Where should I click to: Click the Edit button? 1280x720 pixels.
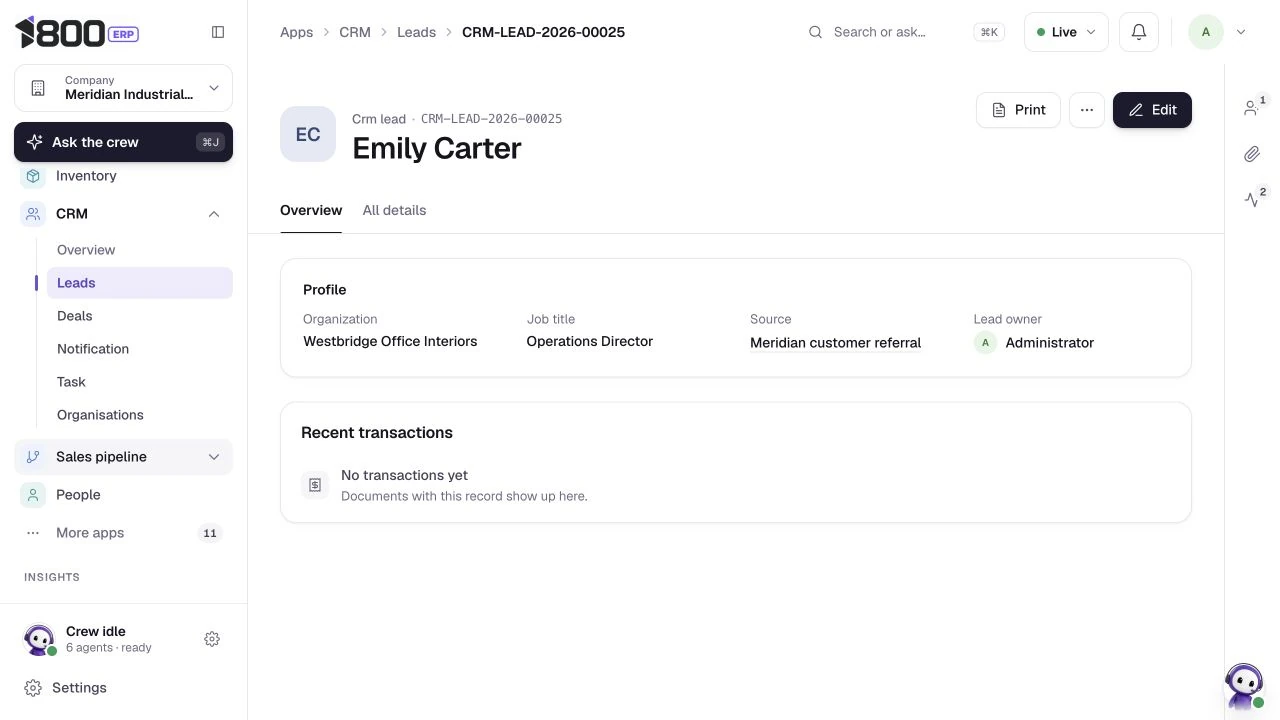click(1152, 110)
